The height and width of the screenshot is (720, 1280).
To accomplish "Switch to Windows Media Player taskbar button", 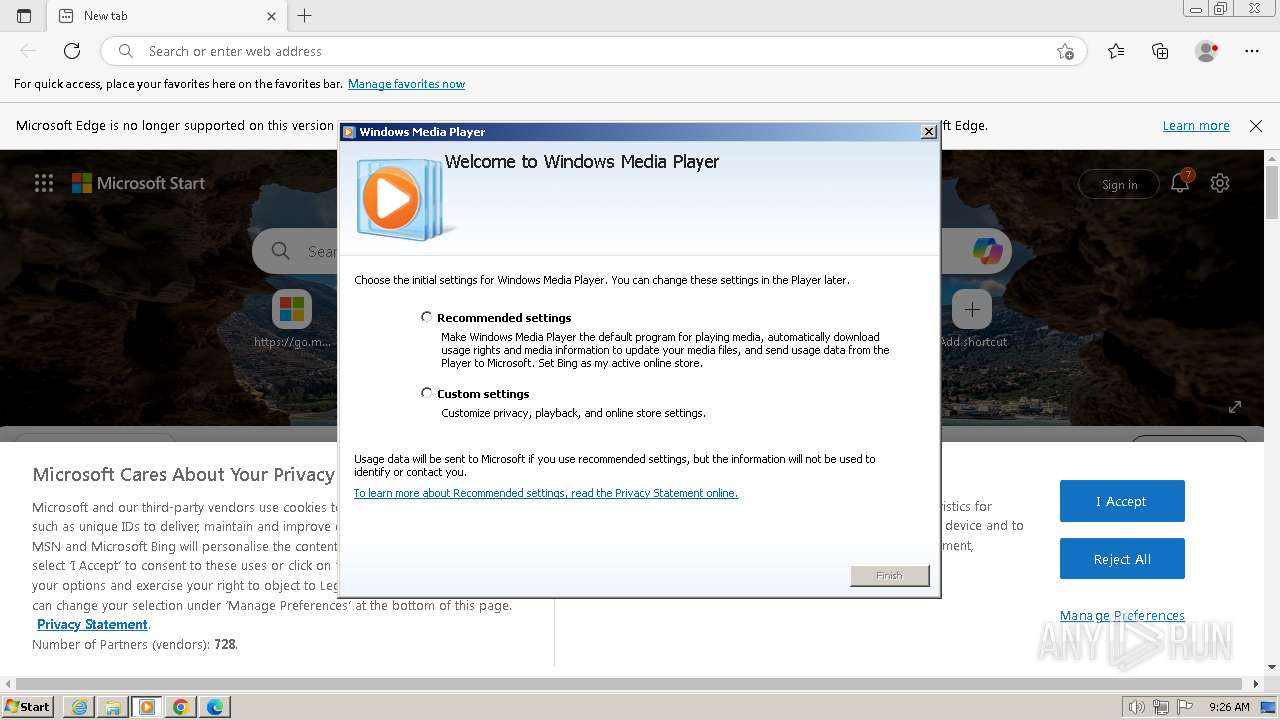I will tap(147, 707).
